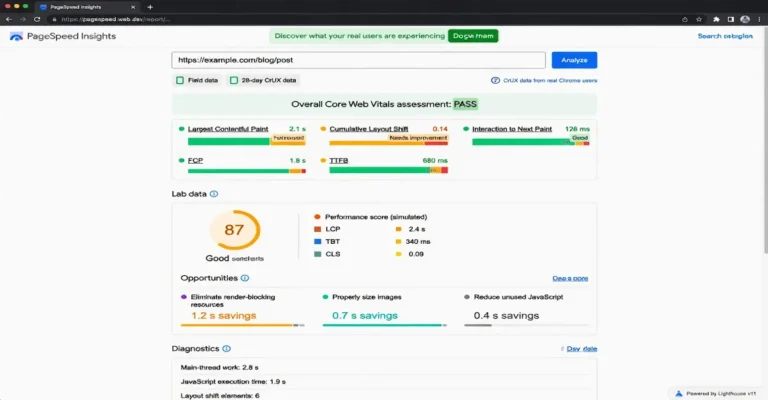768x400 pixels.
Task: Open the TTFB metric link
Action: [x=338, y=161]
